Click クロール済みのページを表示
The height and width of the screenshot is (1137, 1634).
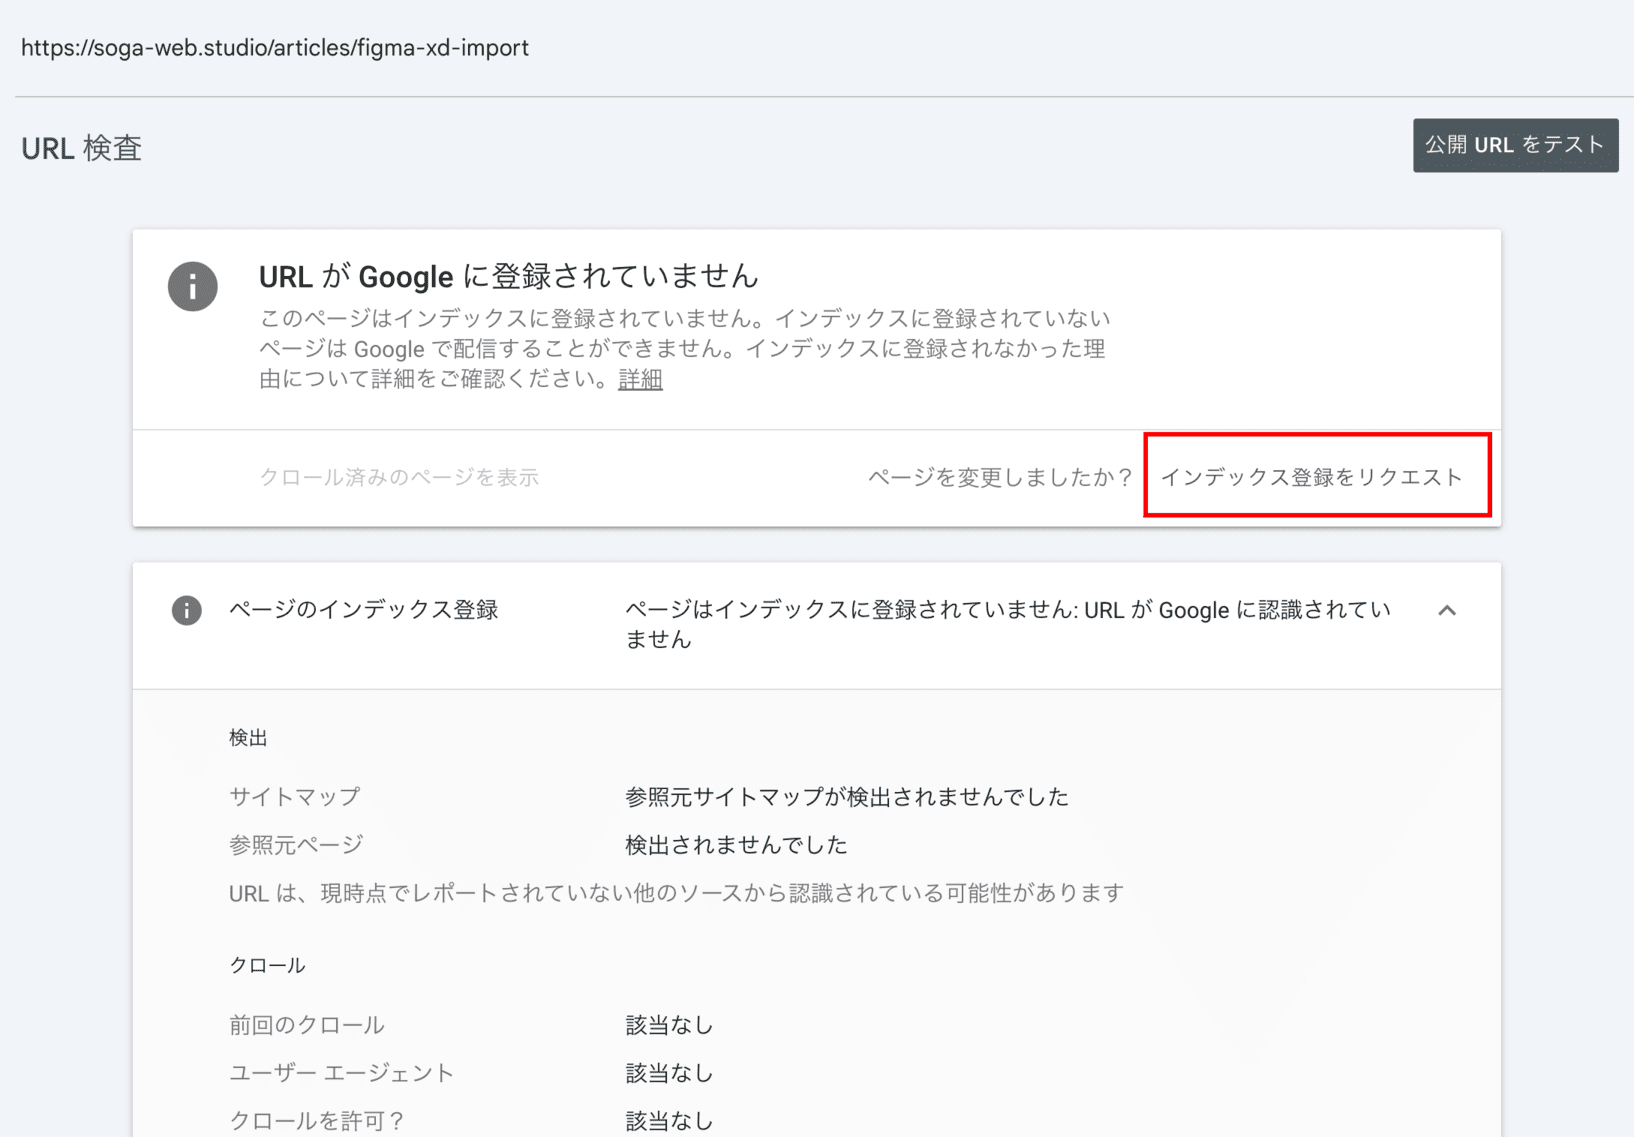point(398,477)
